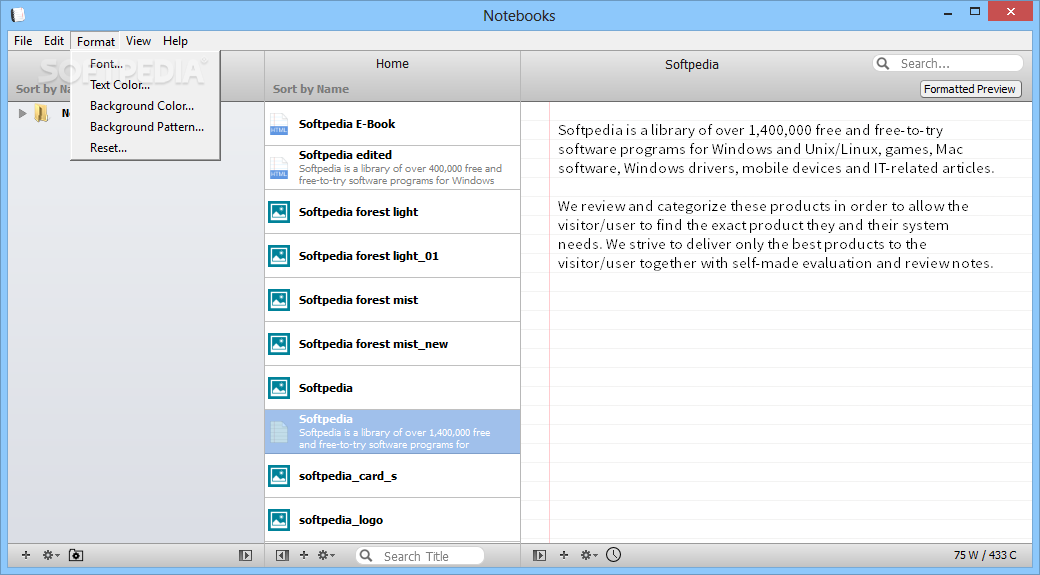The height and width of the screenshot is (575, 1040).
Task: Click the HTML icon of Softpedia edited
Action: point(279,168)
